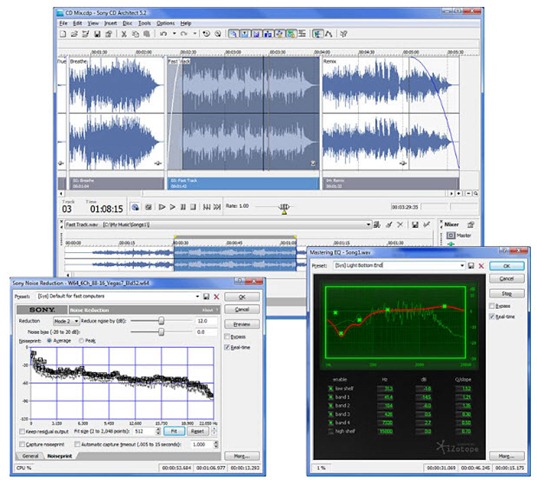Undo last action in CD Architect toolbar
The width and height of the screenshot is (537, 480).
163,34
